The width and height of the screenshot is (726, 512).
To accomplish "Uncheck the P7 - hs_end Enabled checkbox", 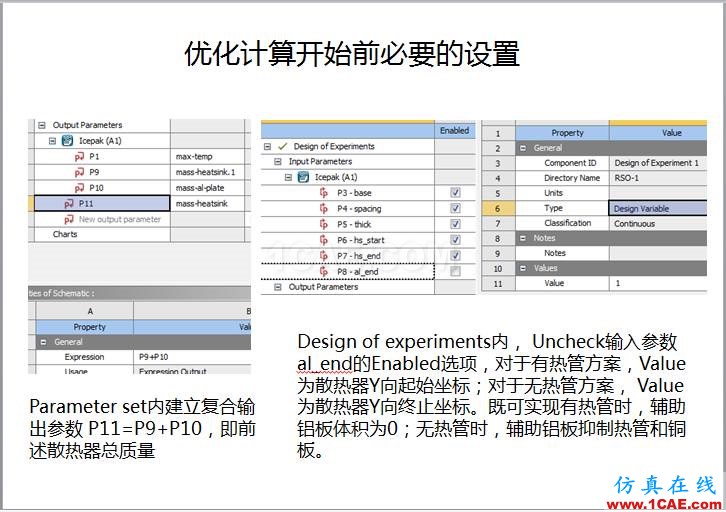I will click(455, 256).
